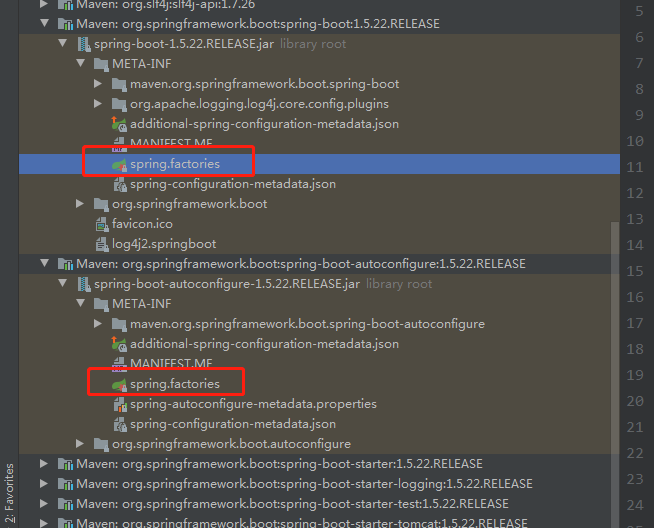654x528 pixels.
Task: Click the spring leaf icon of the highlighted spring.factories
Action: tap(119, 165)
